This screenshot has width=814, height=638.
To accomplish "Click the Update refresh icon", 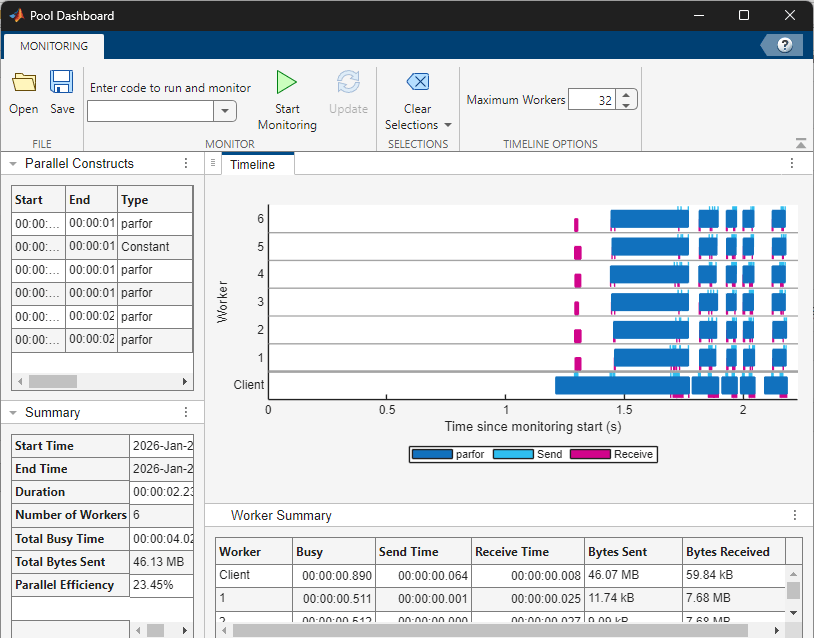I will 348,82.
